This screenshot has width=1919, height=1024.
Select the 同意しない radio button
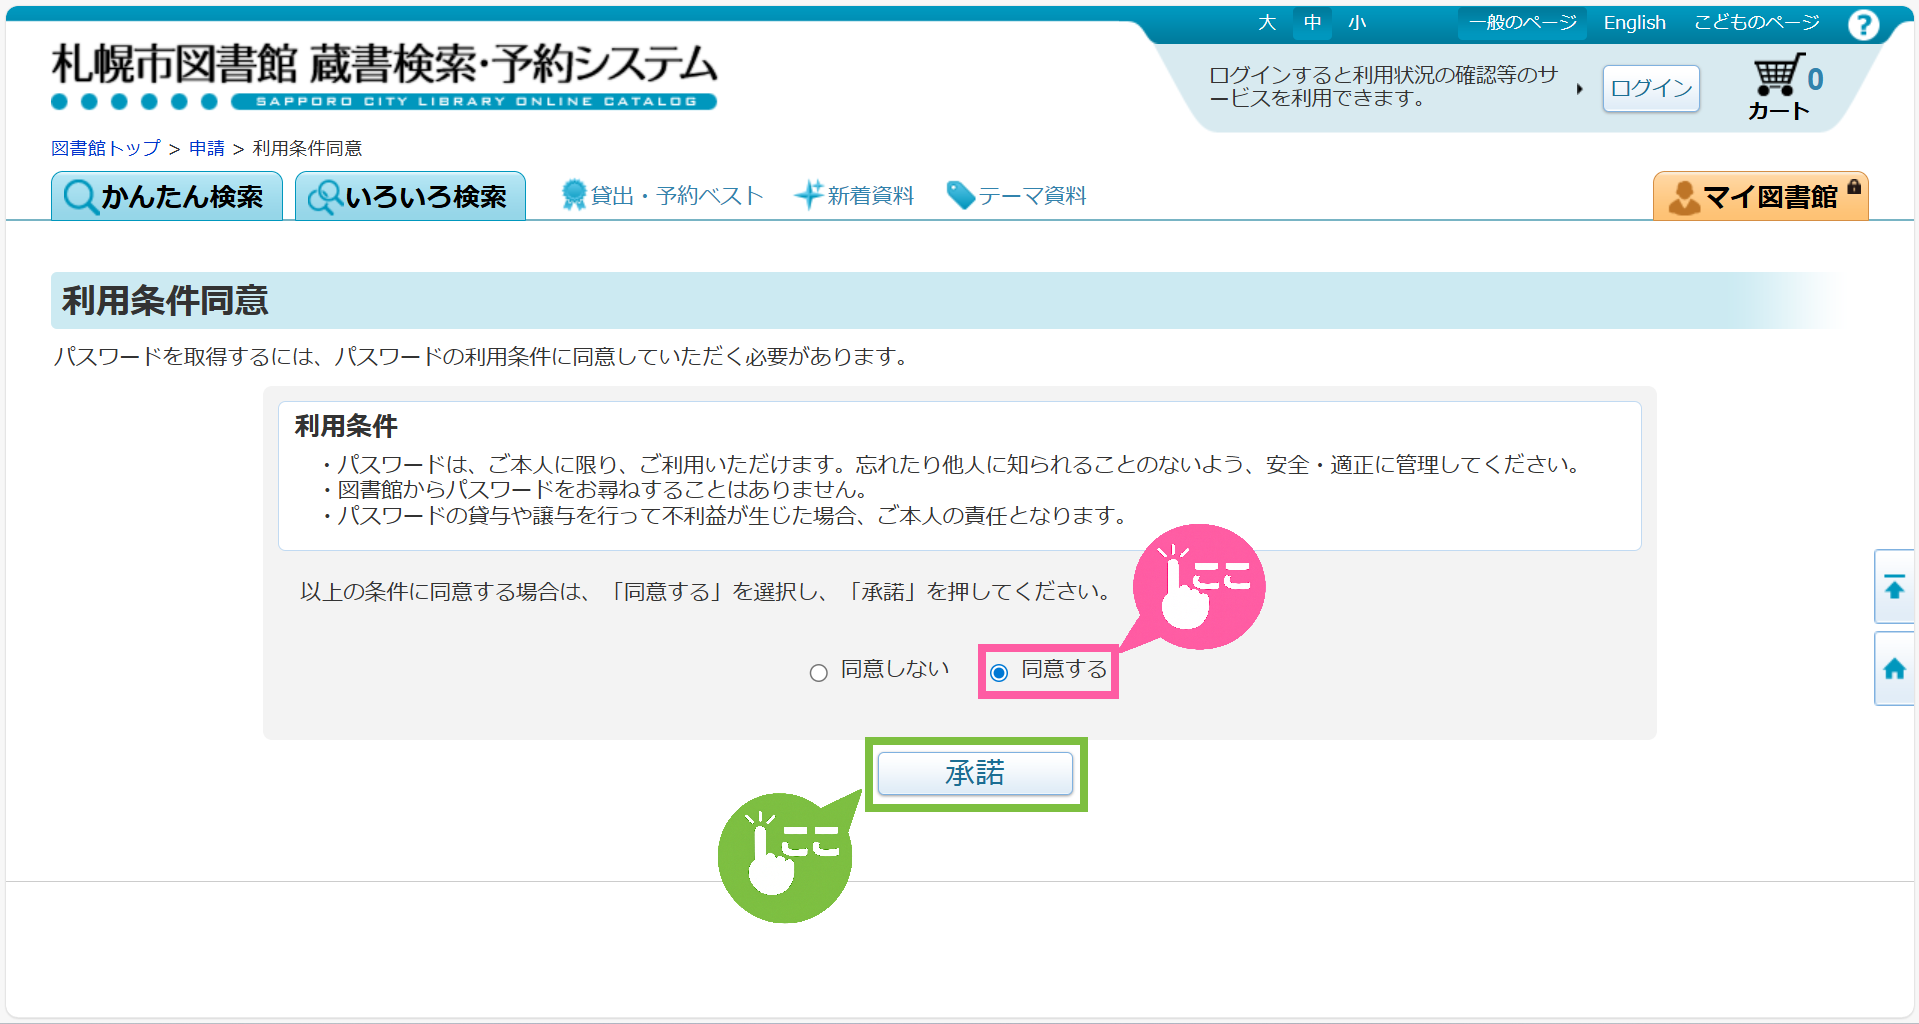tap(819, 673)
